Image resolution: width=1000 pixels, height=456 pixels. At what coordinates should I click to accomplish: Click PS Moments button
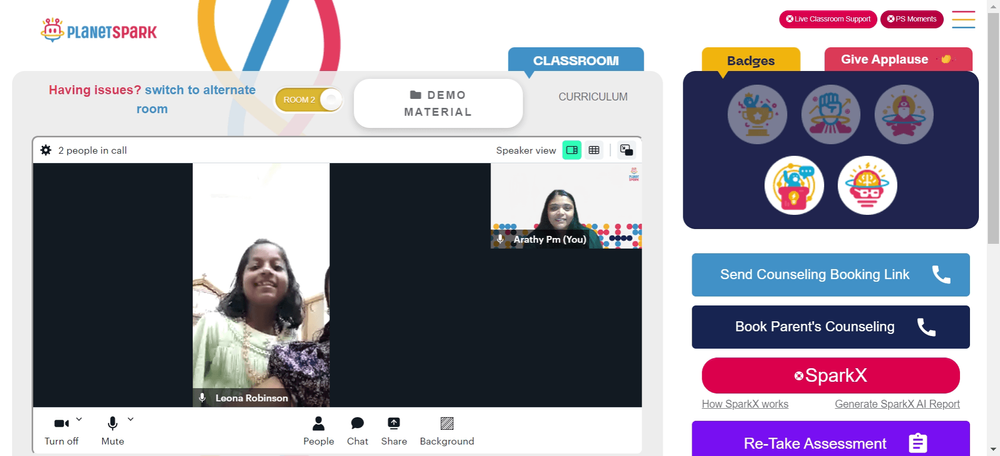point(912,19)
